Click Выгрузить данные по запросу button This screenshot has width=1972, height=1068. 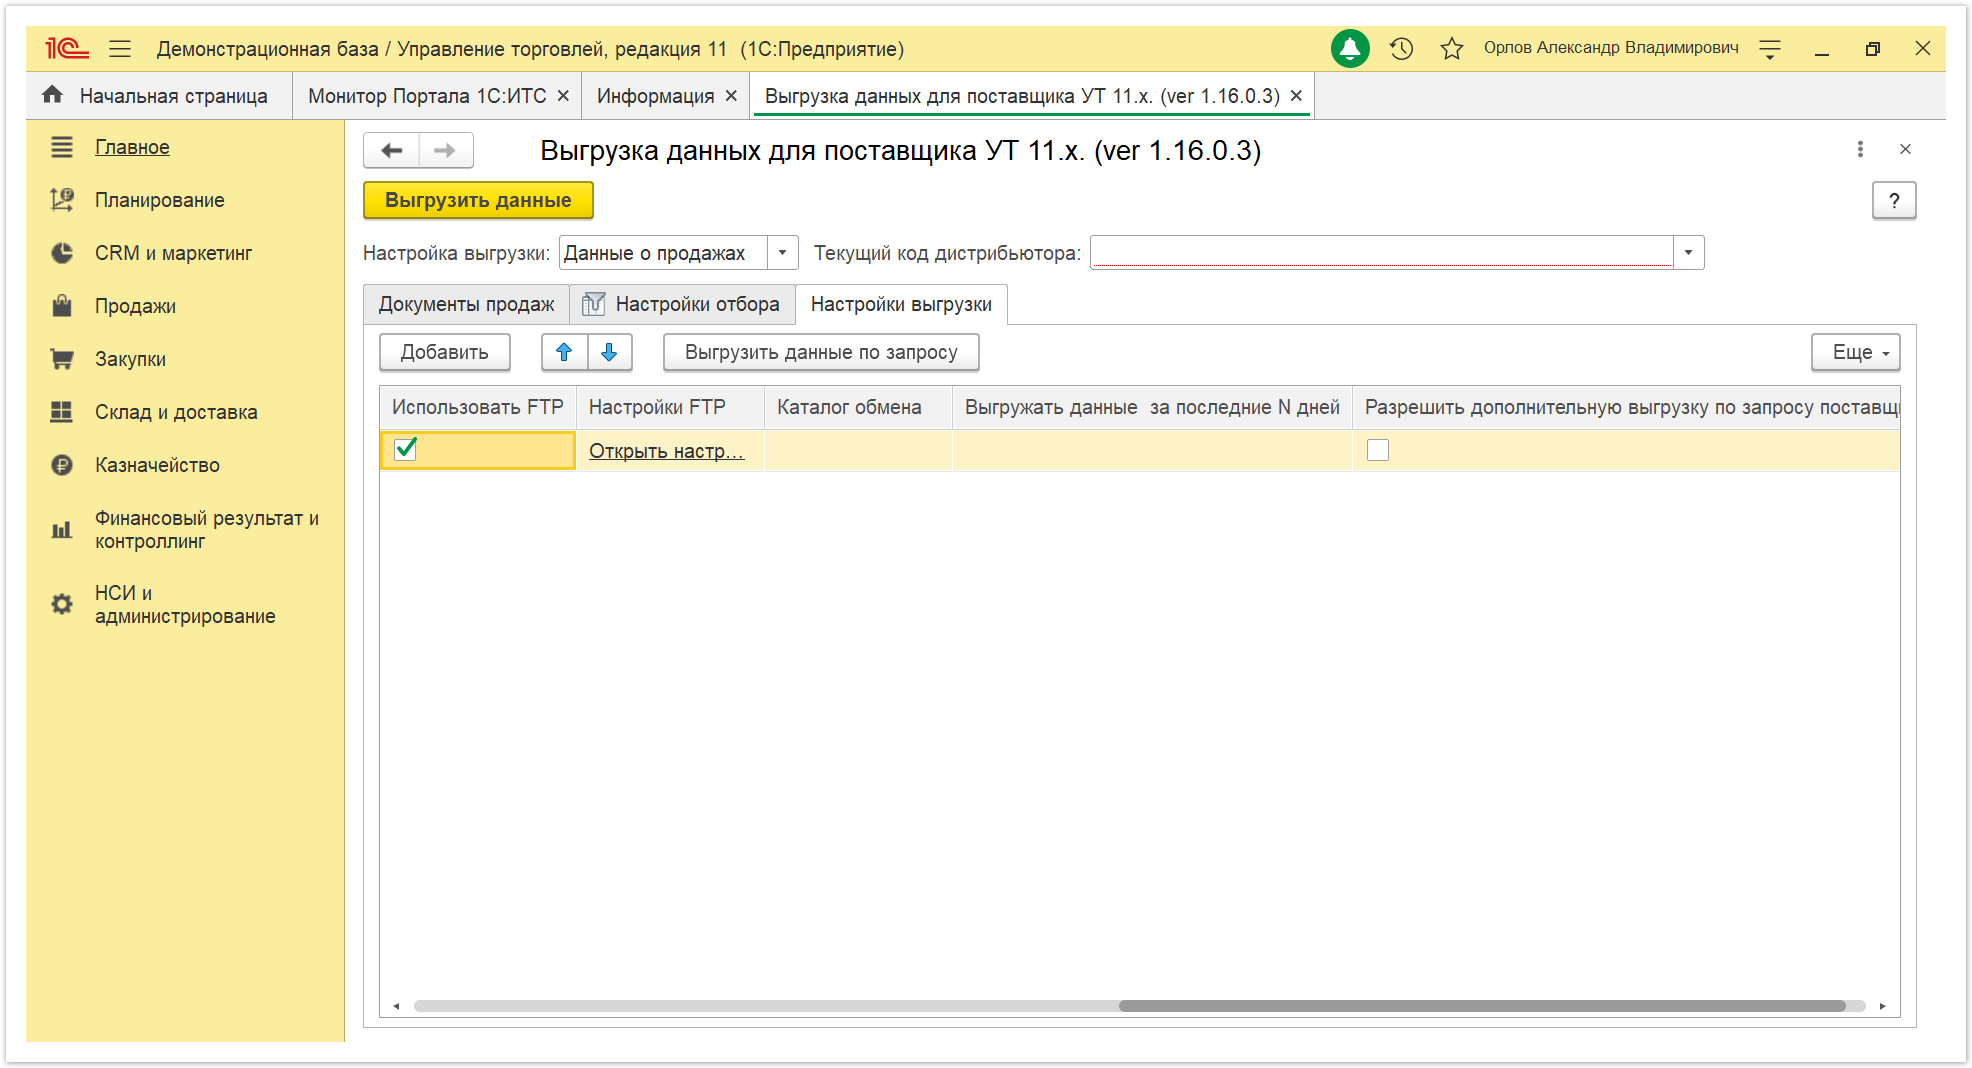[x=821, y=352]
